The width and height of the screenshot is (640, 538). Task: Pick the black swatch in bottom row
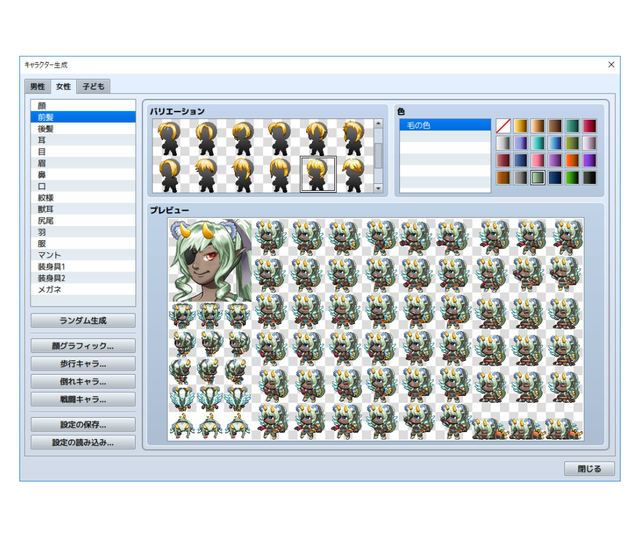(589, 178)
